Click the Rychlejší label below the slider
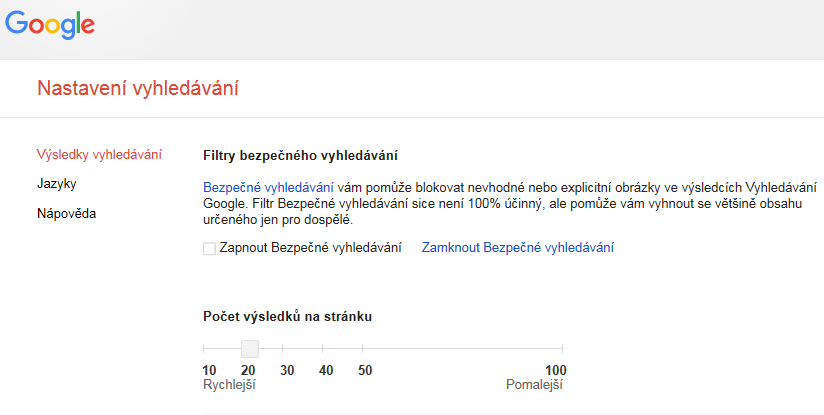Screen dimensions: 824x415 (x=229, y=385)
